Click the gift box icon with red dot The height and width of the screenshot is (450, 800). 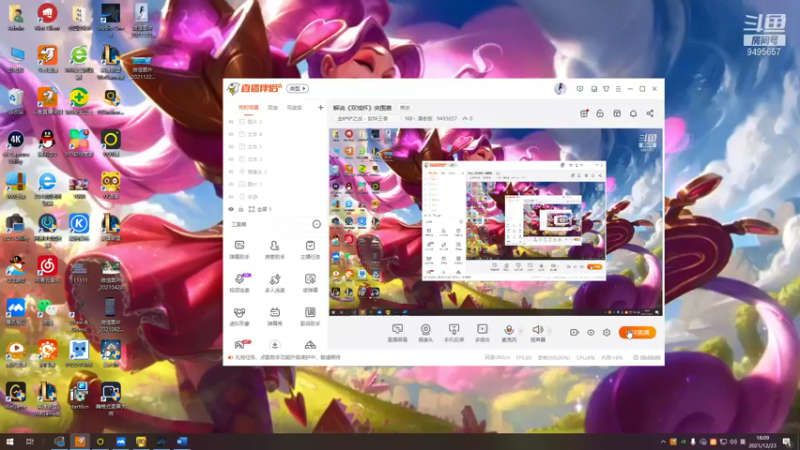point(584,113)
